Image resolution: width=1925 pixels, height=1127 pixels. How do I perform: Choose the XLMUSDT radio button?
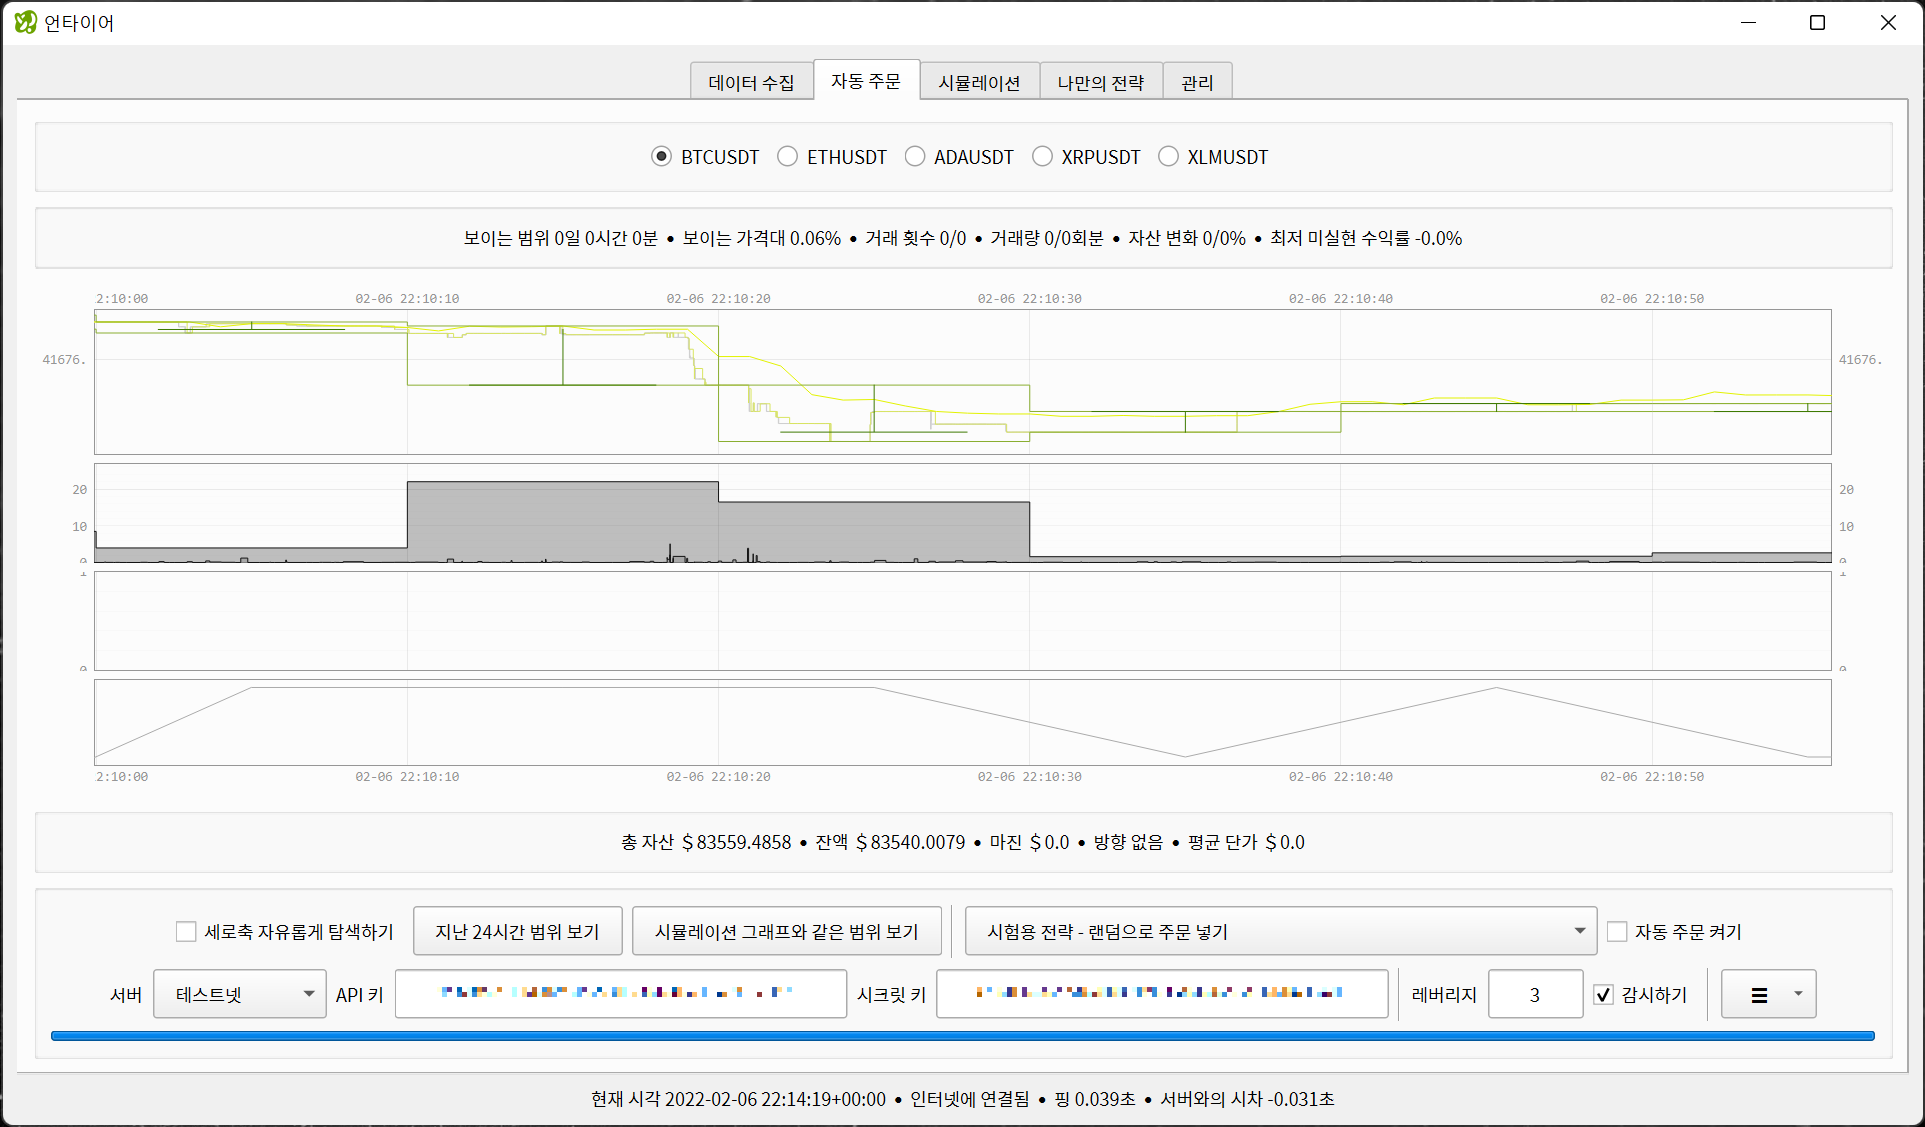1168,157
